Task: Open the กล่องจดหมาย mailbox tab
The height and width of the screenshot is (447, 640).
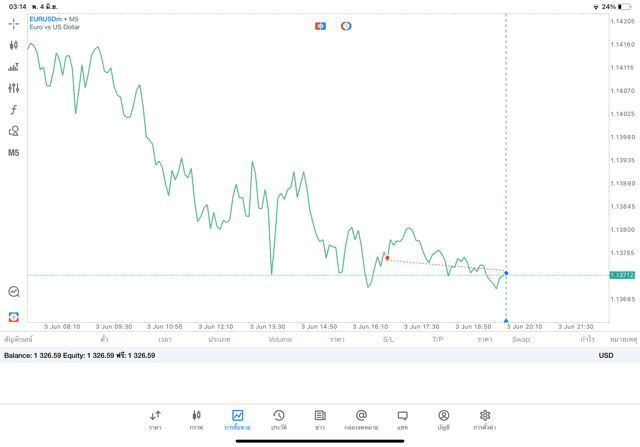Action: pos(361,419)
